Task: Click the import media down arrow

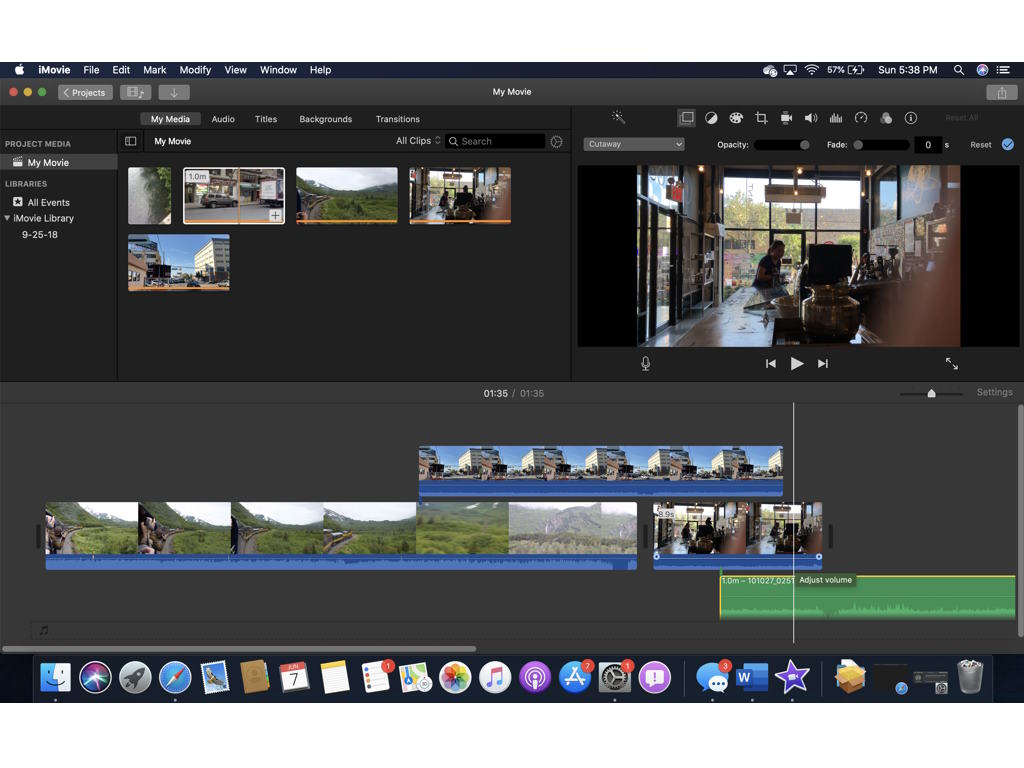Action: pyautogui.click(x=174, y=92)
